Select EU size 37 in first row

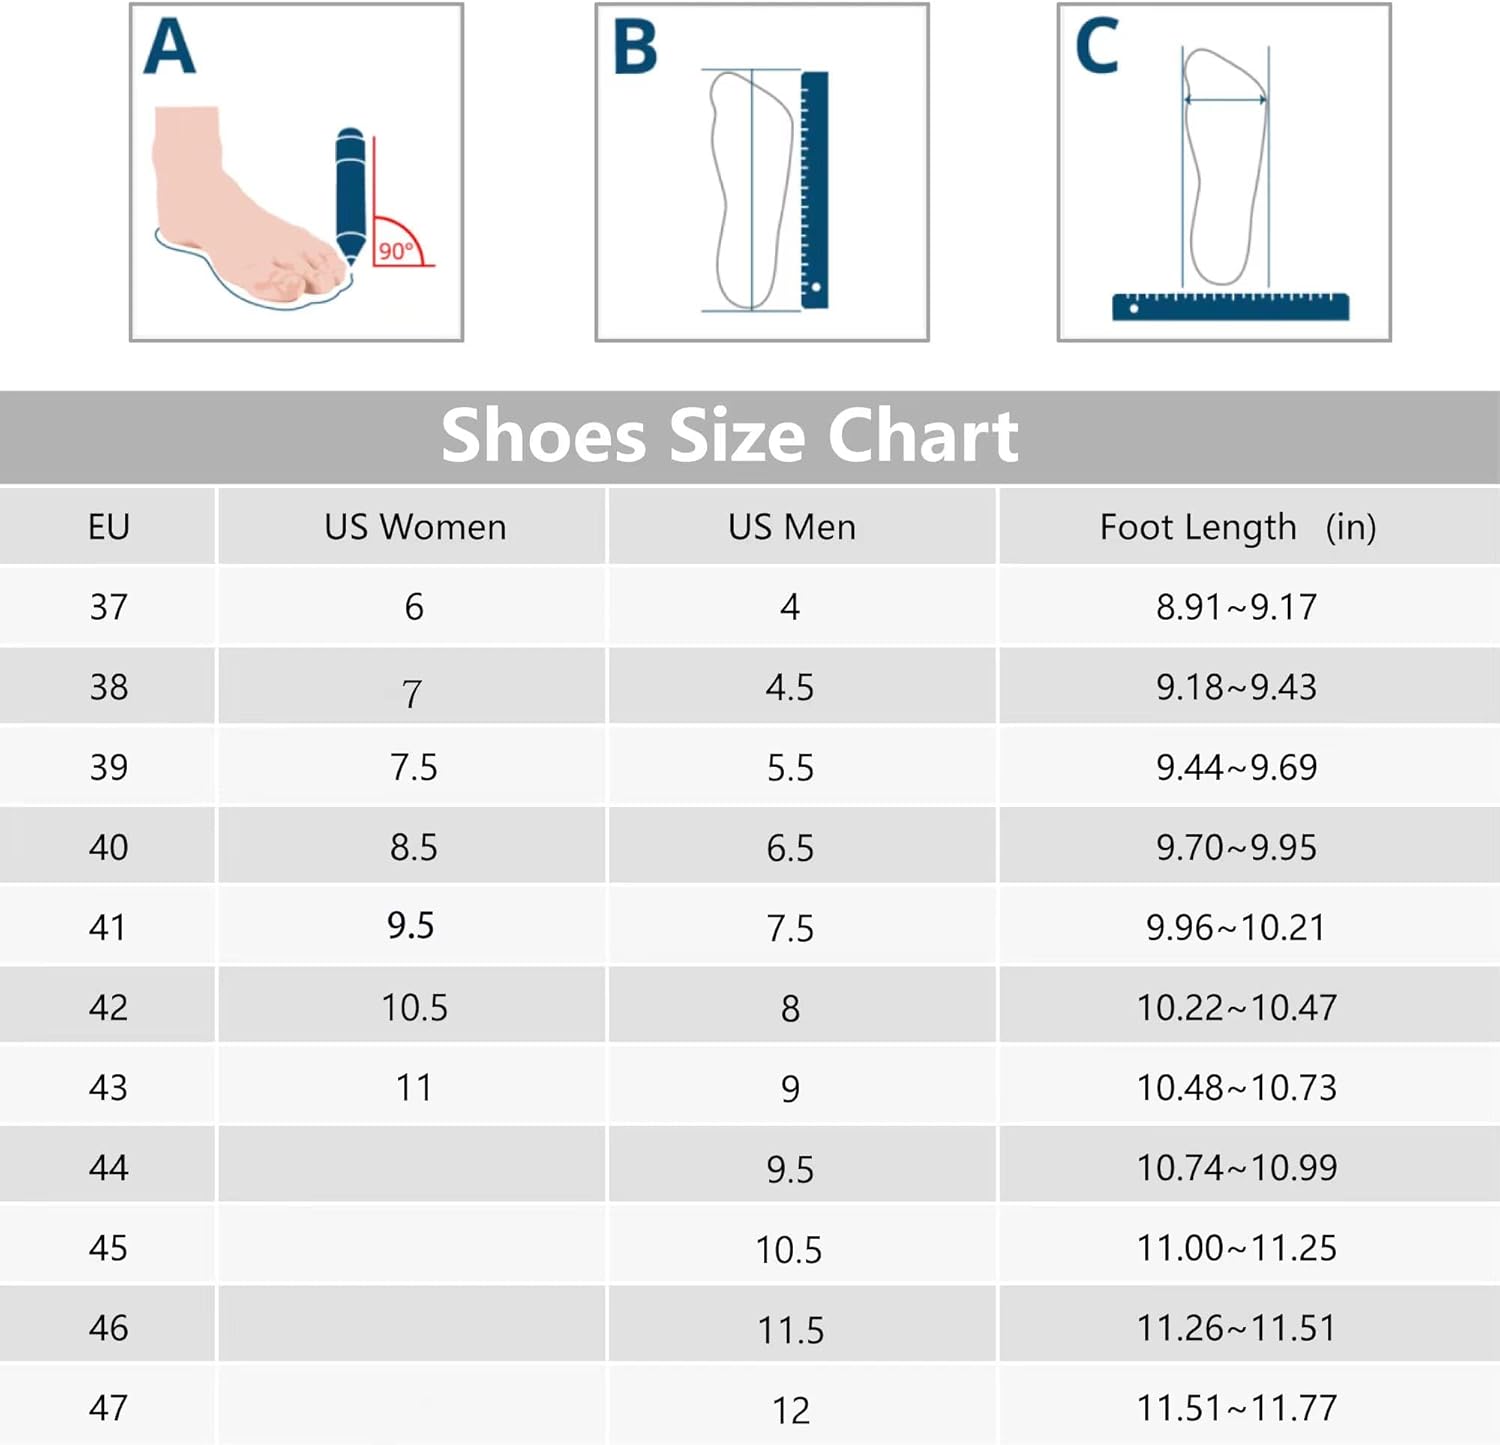108,607
